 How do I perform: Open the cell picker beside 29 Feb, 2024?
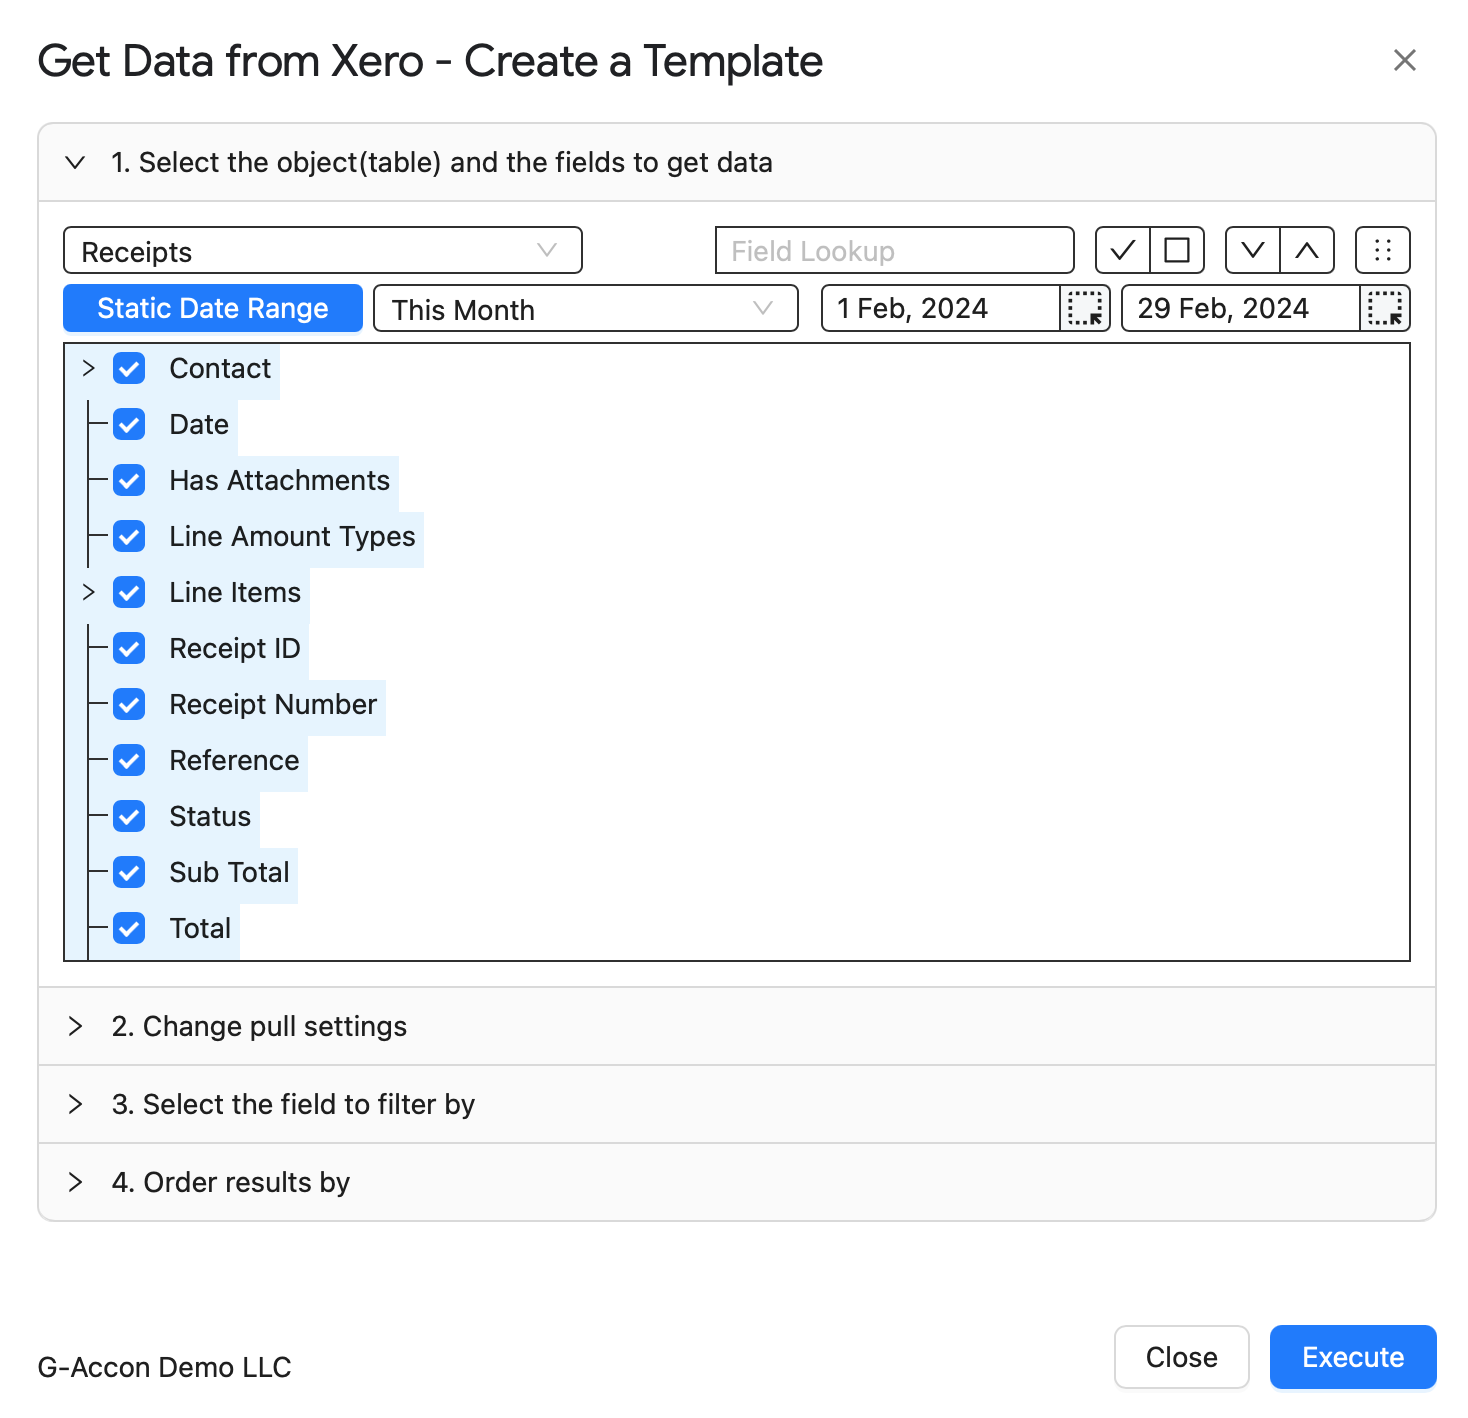1385,308
